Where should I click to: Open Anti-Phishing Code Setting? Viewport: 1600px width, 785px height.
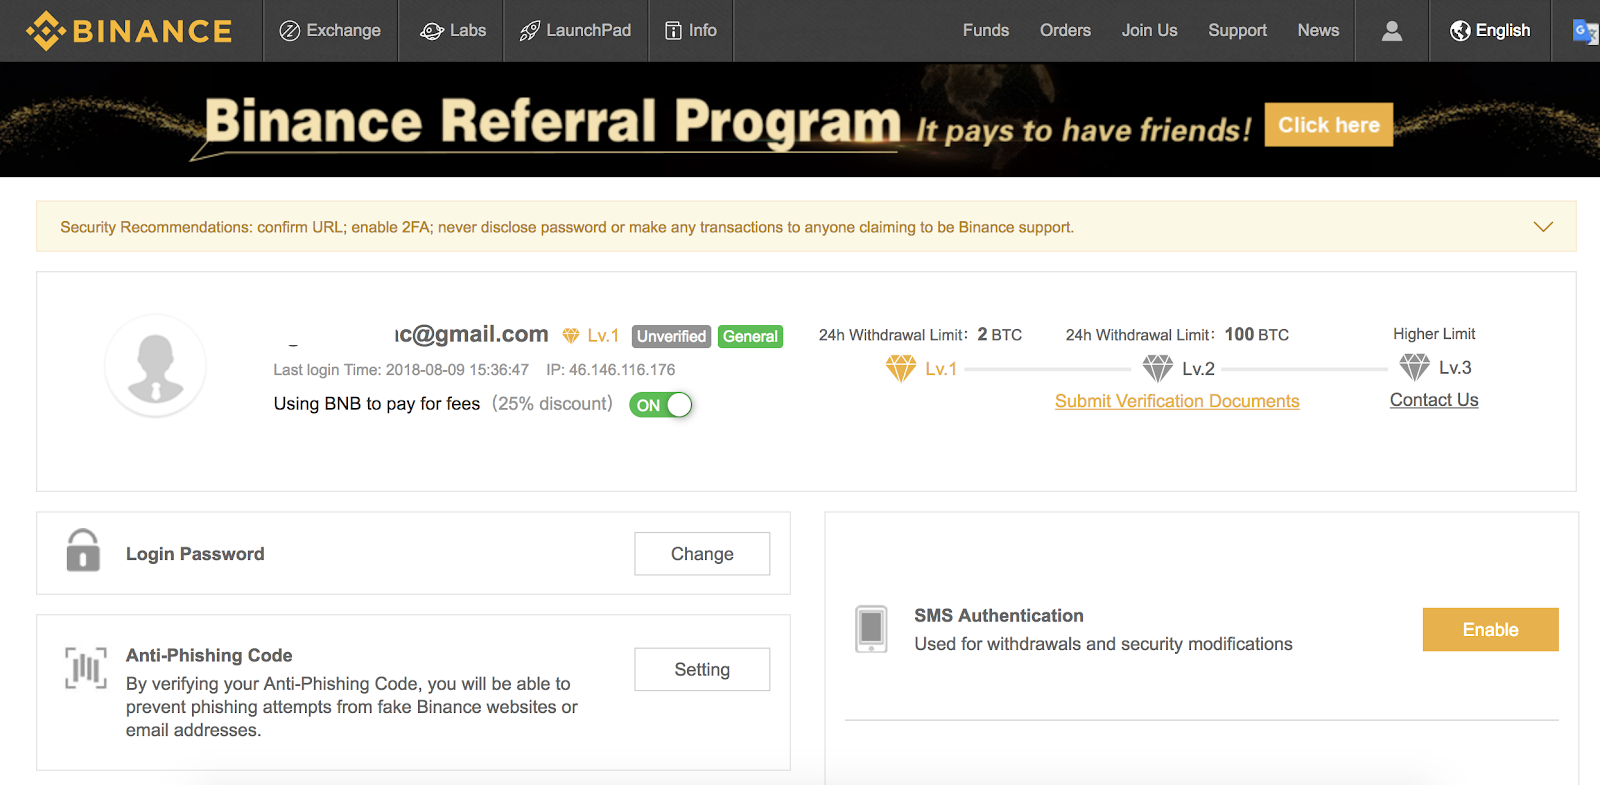click(702, 670)
